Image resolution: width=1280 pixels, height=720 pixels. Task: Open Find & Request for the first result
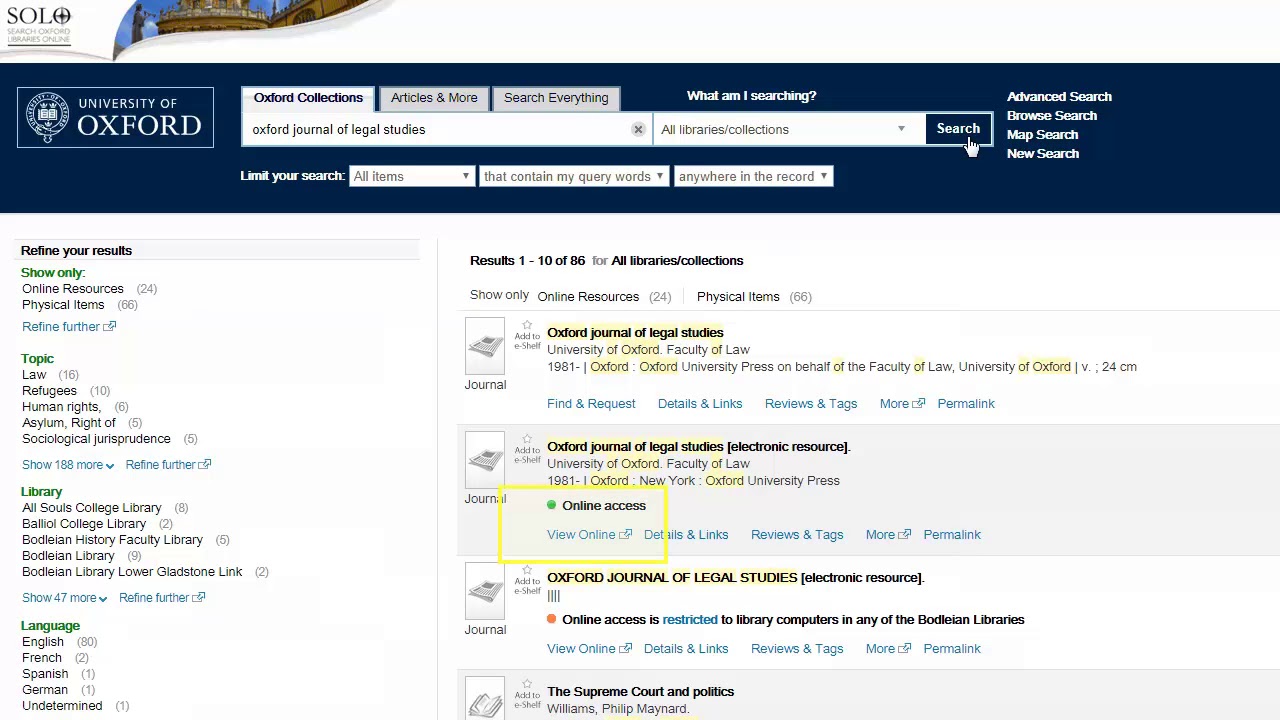coord(591,404)
